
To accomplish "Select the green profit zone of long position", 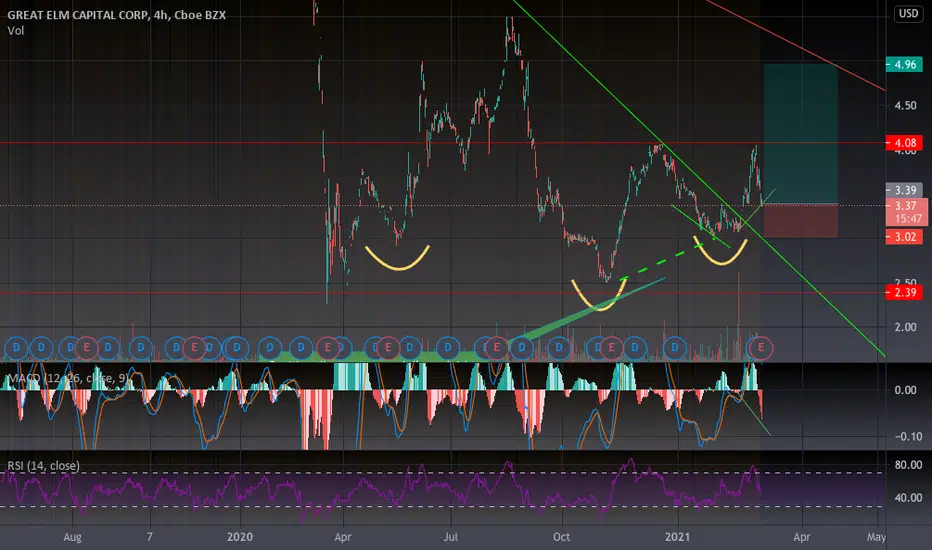I will (x=801, y=134).
